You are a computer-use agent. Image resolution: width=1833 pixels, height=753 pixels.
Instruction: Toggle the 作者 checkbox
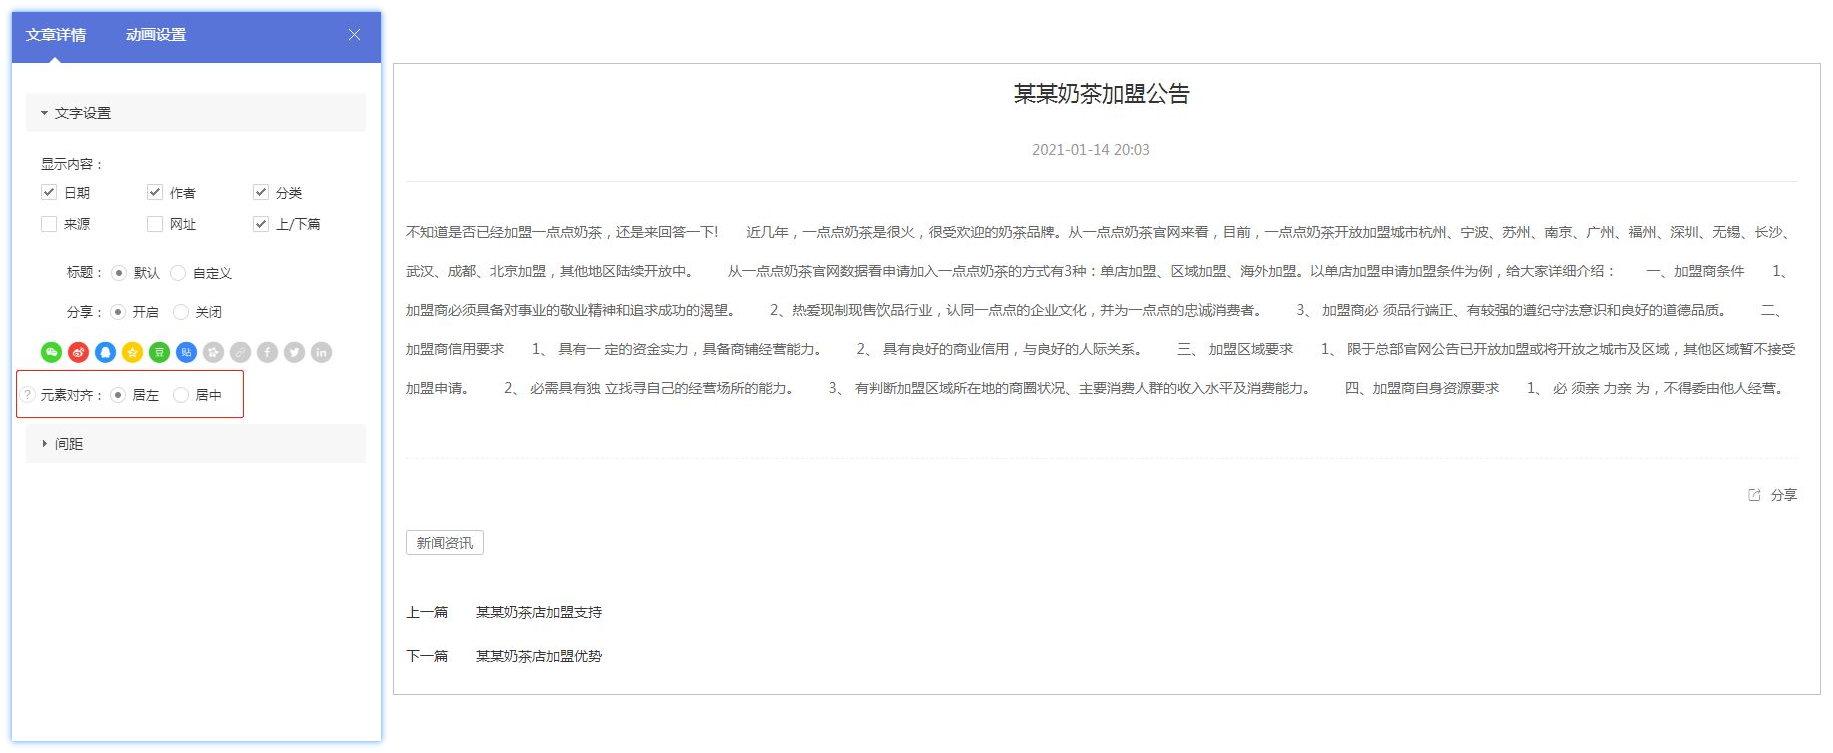coord(155,192)
